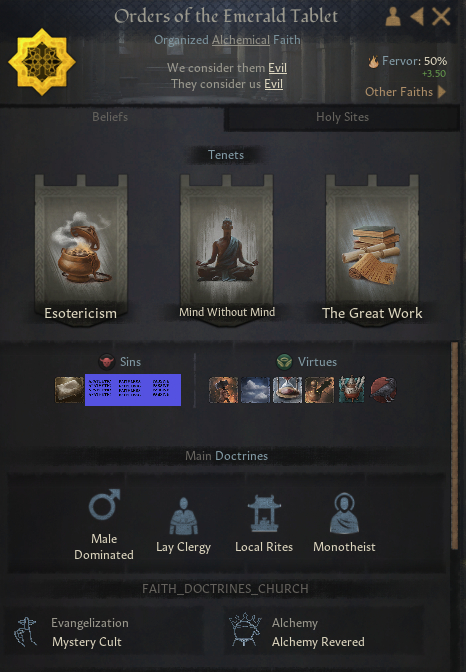The width and height of the screenshot is (466, 672).
Task: Select the Esotericism tenet banner
Action: pyautogui.click(x=81, y=249)
